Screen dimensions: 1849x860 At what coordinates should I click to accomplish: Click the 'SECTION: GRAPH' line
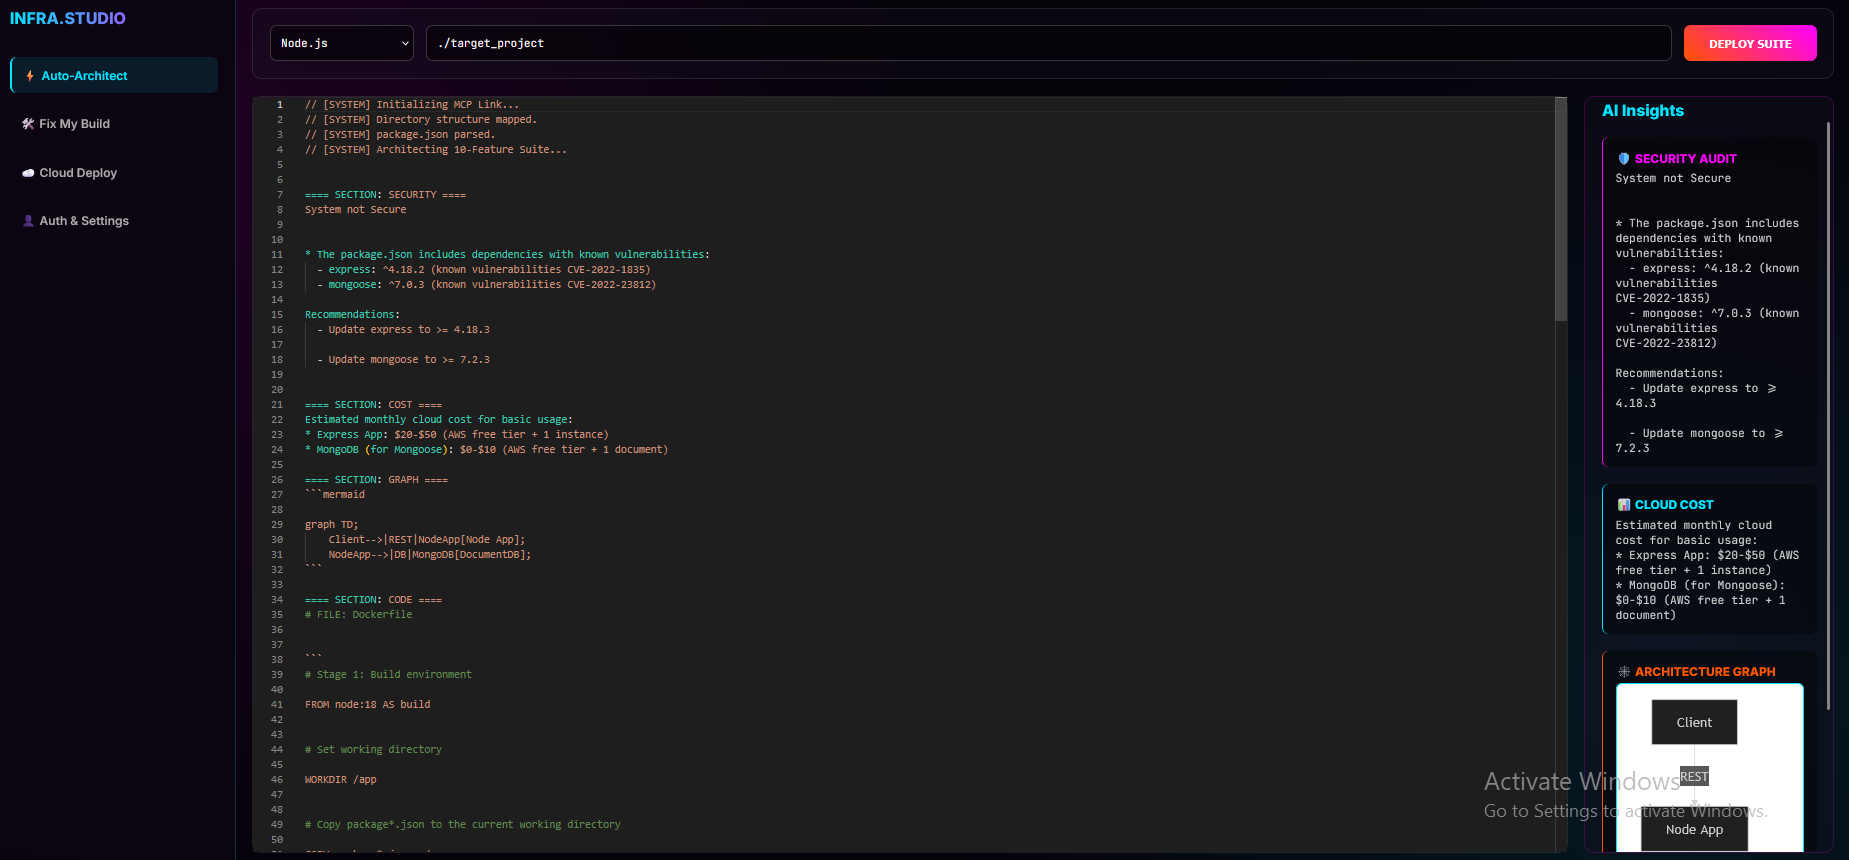pos(376,479)
